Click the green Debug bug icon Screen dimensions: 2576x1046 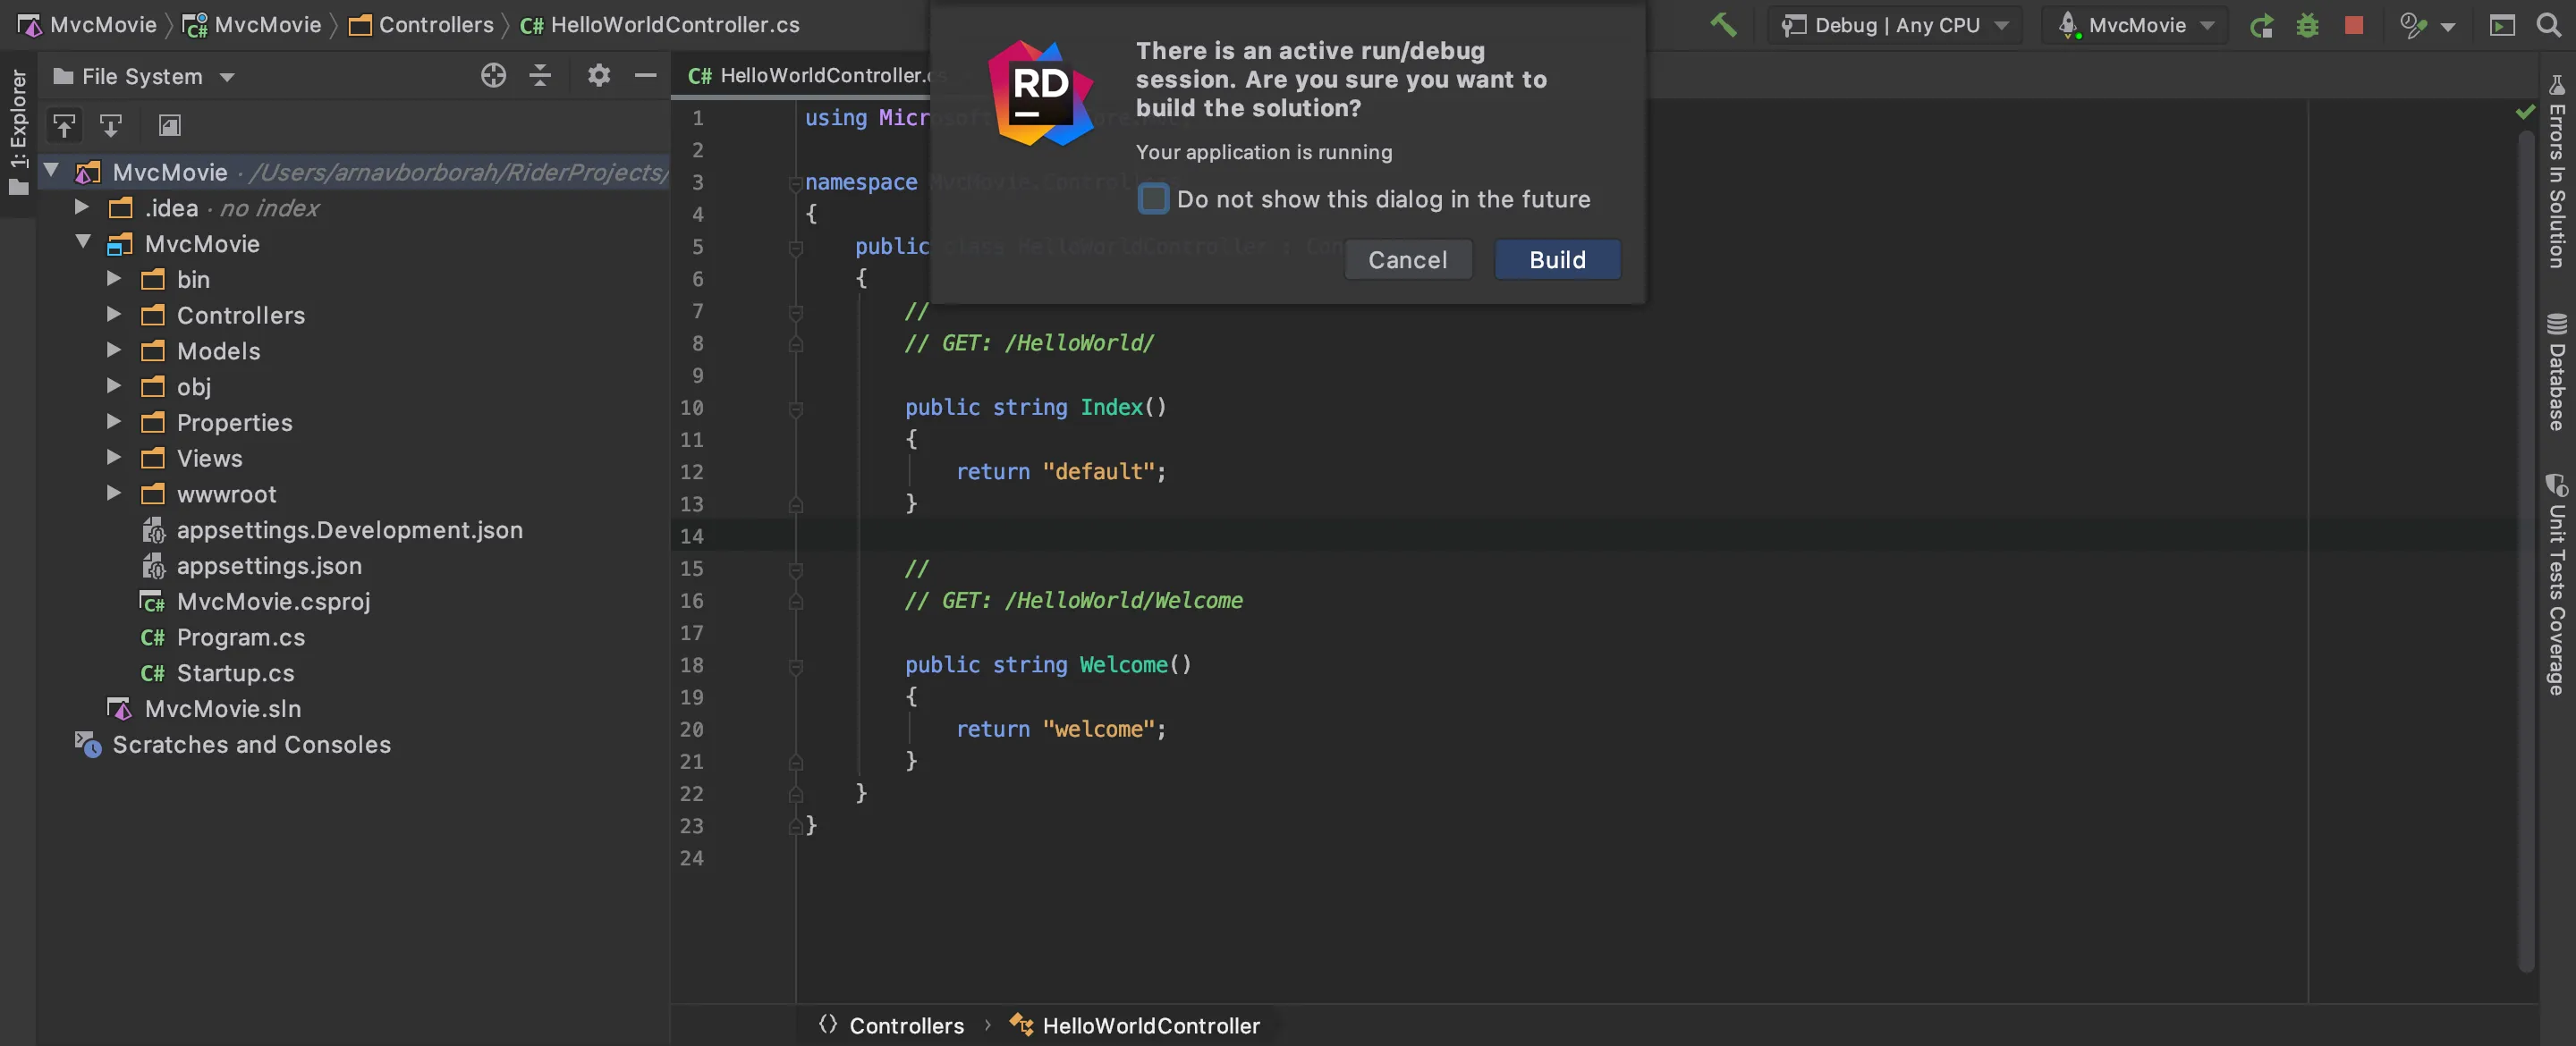point(2307,25)
